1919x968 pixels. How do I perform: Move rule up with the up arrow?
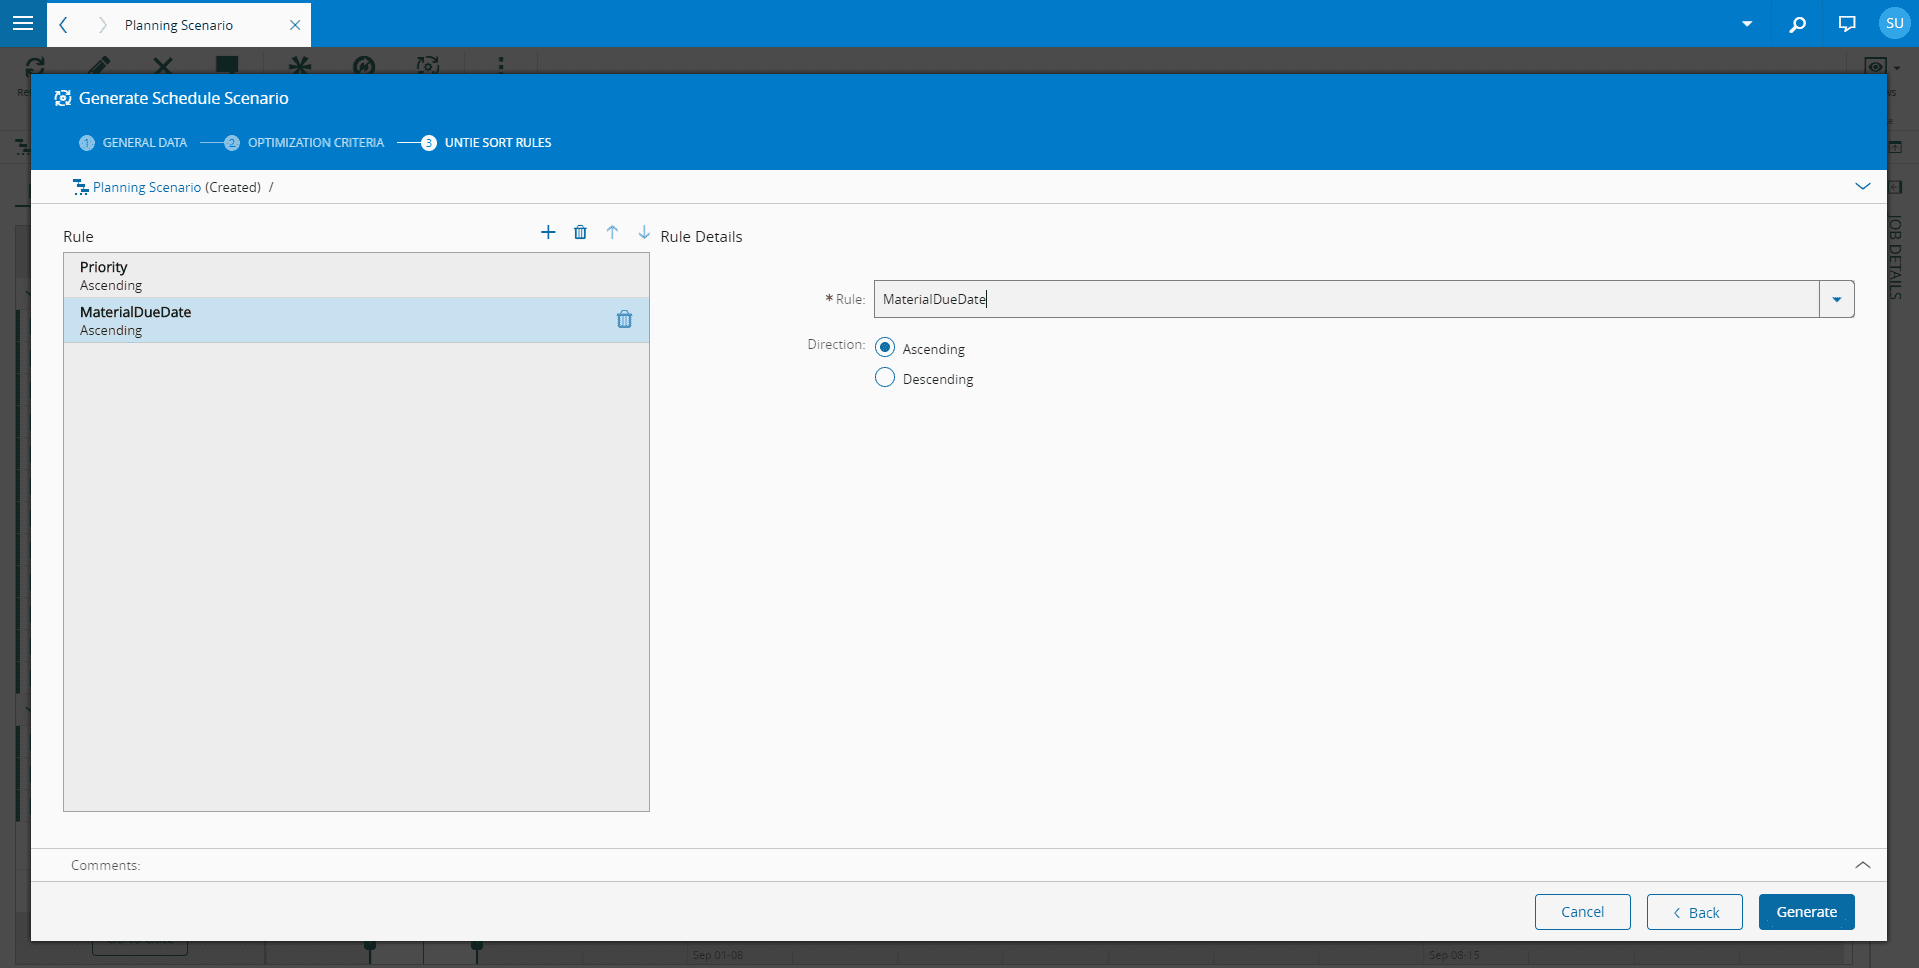[612, 233]
